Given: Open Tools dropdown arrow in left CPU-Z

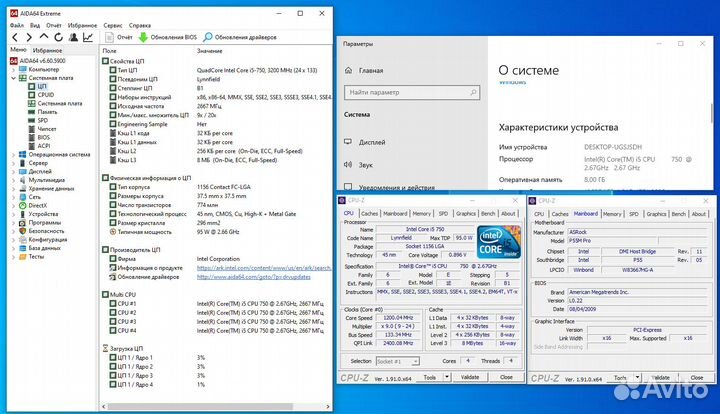Looking at the screenshot, I should 446,377.
